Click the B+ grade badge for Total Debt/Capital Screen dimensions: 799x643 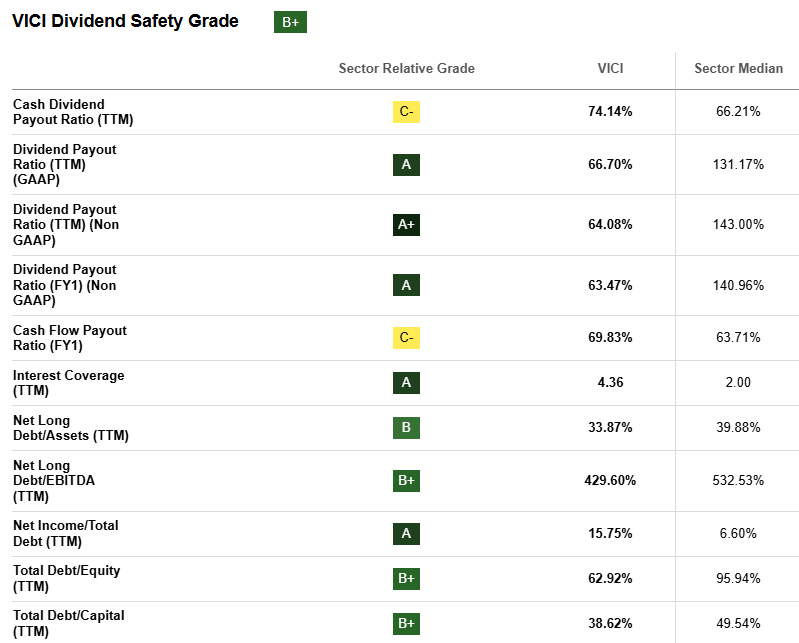click(406, 623)
